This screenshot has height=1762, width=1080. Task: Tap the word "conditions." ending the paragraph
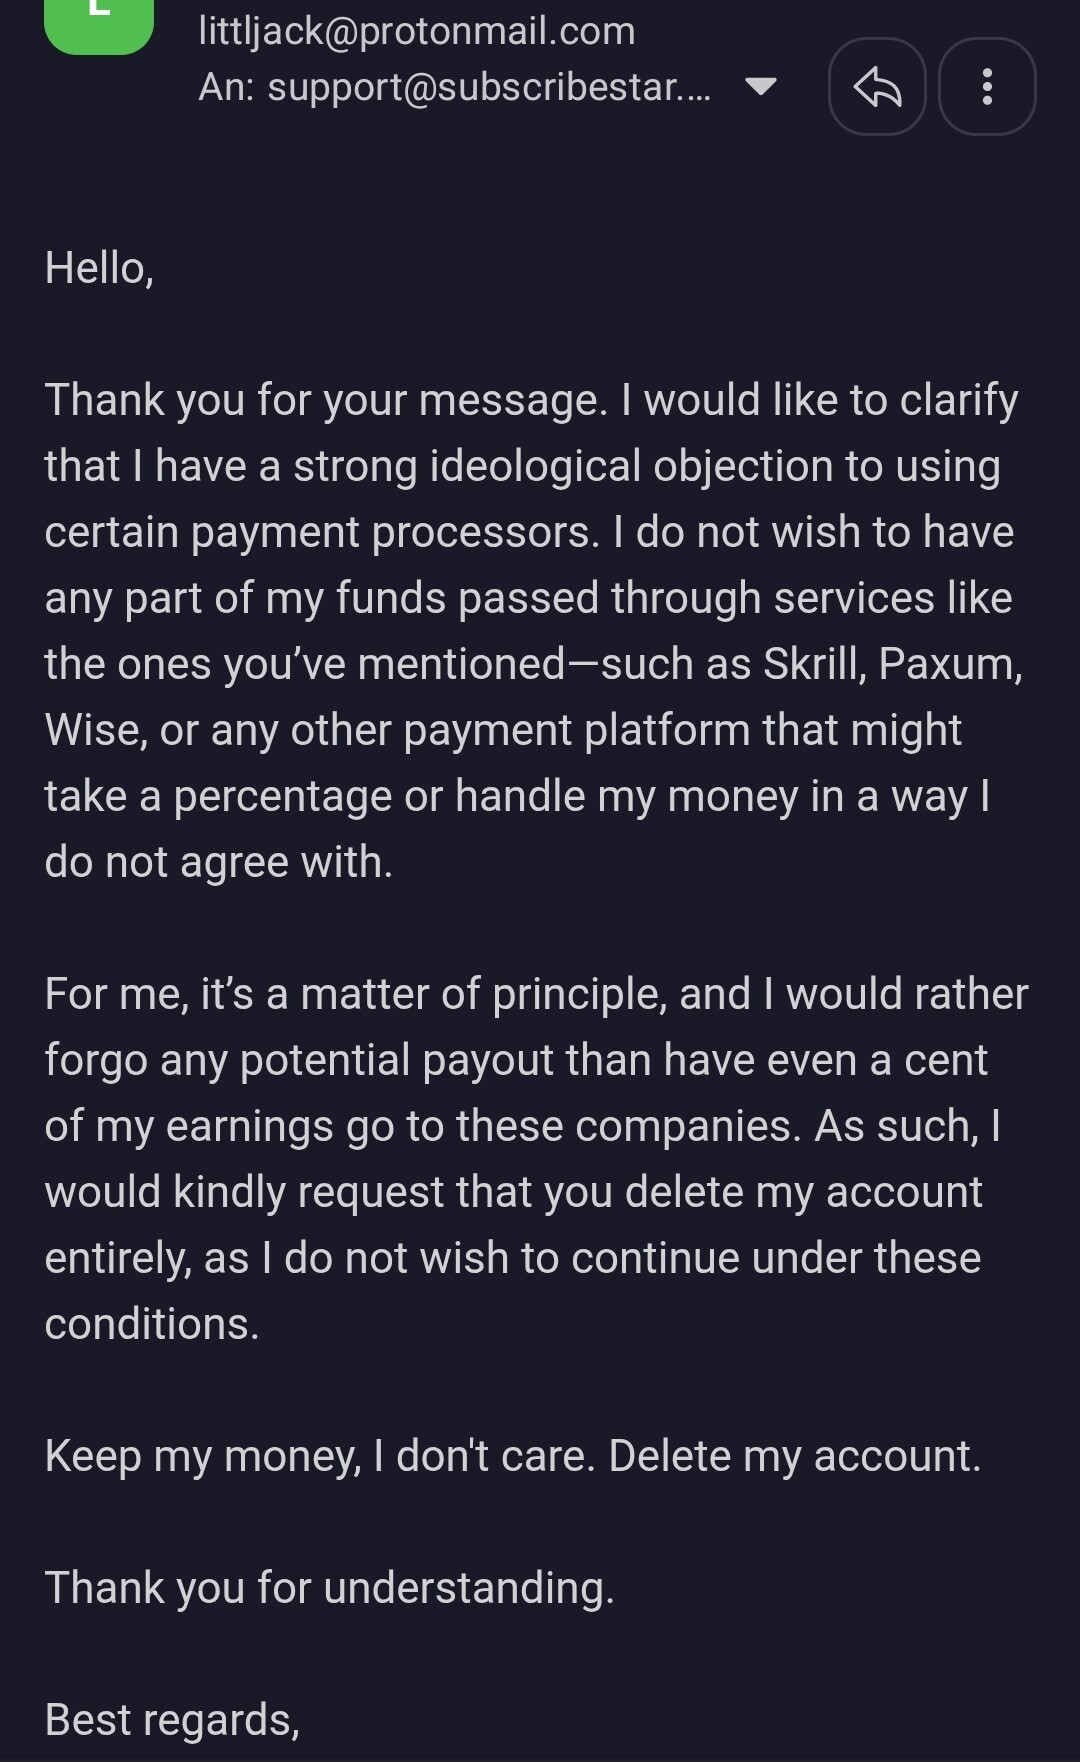152,1324
